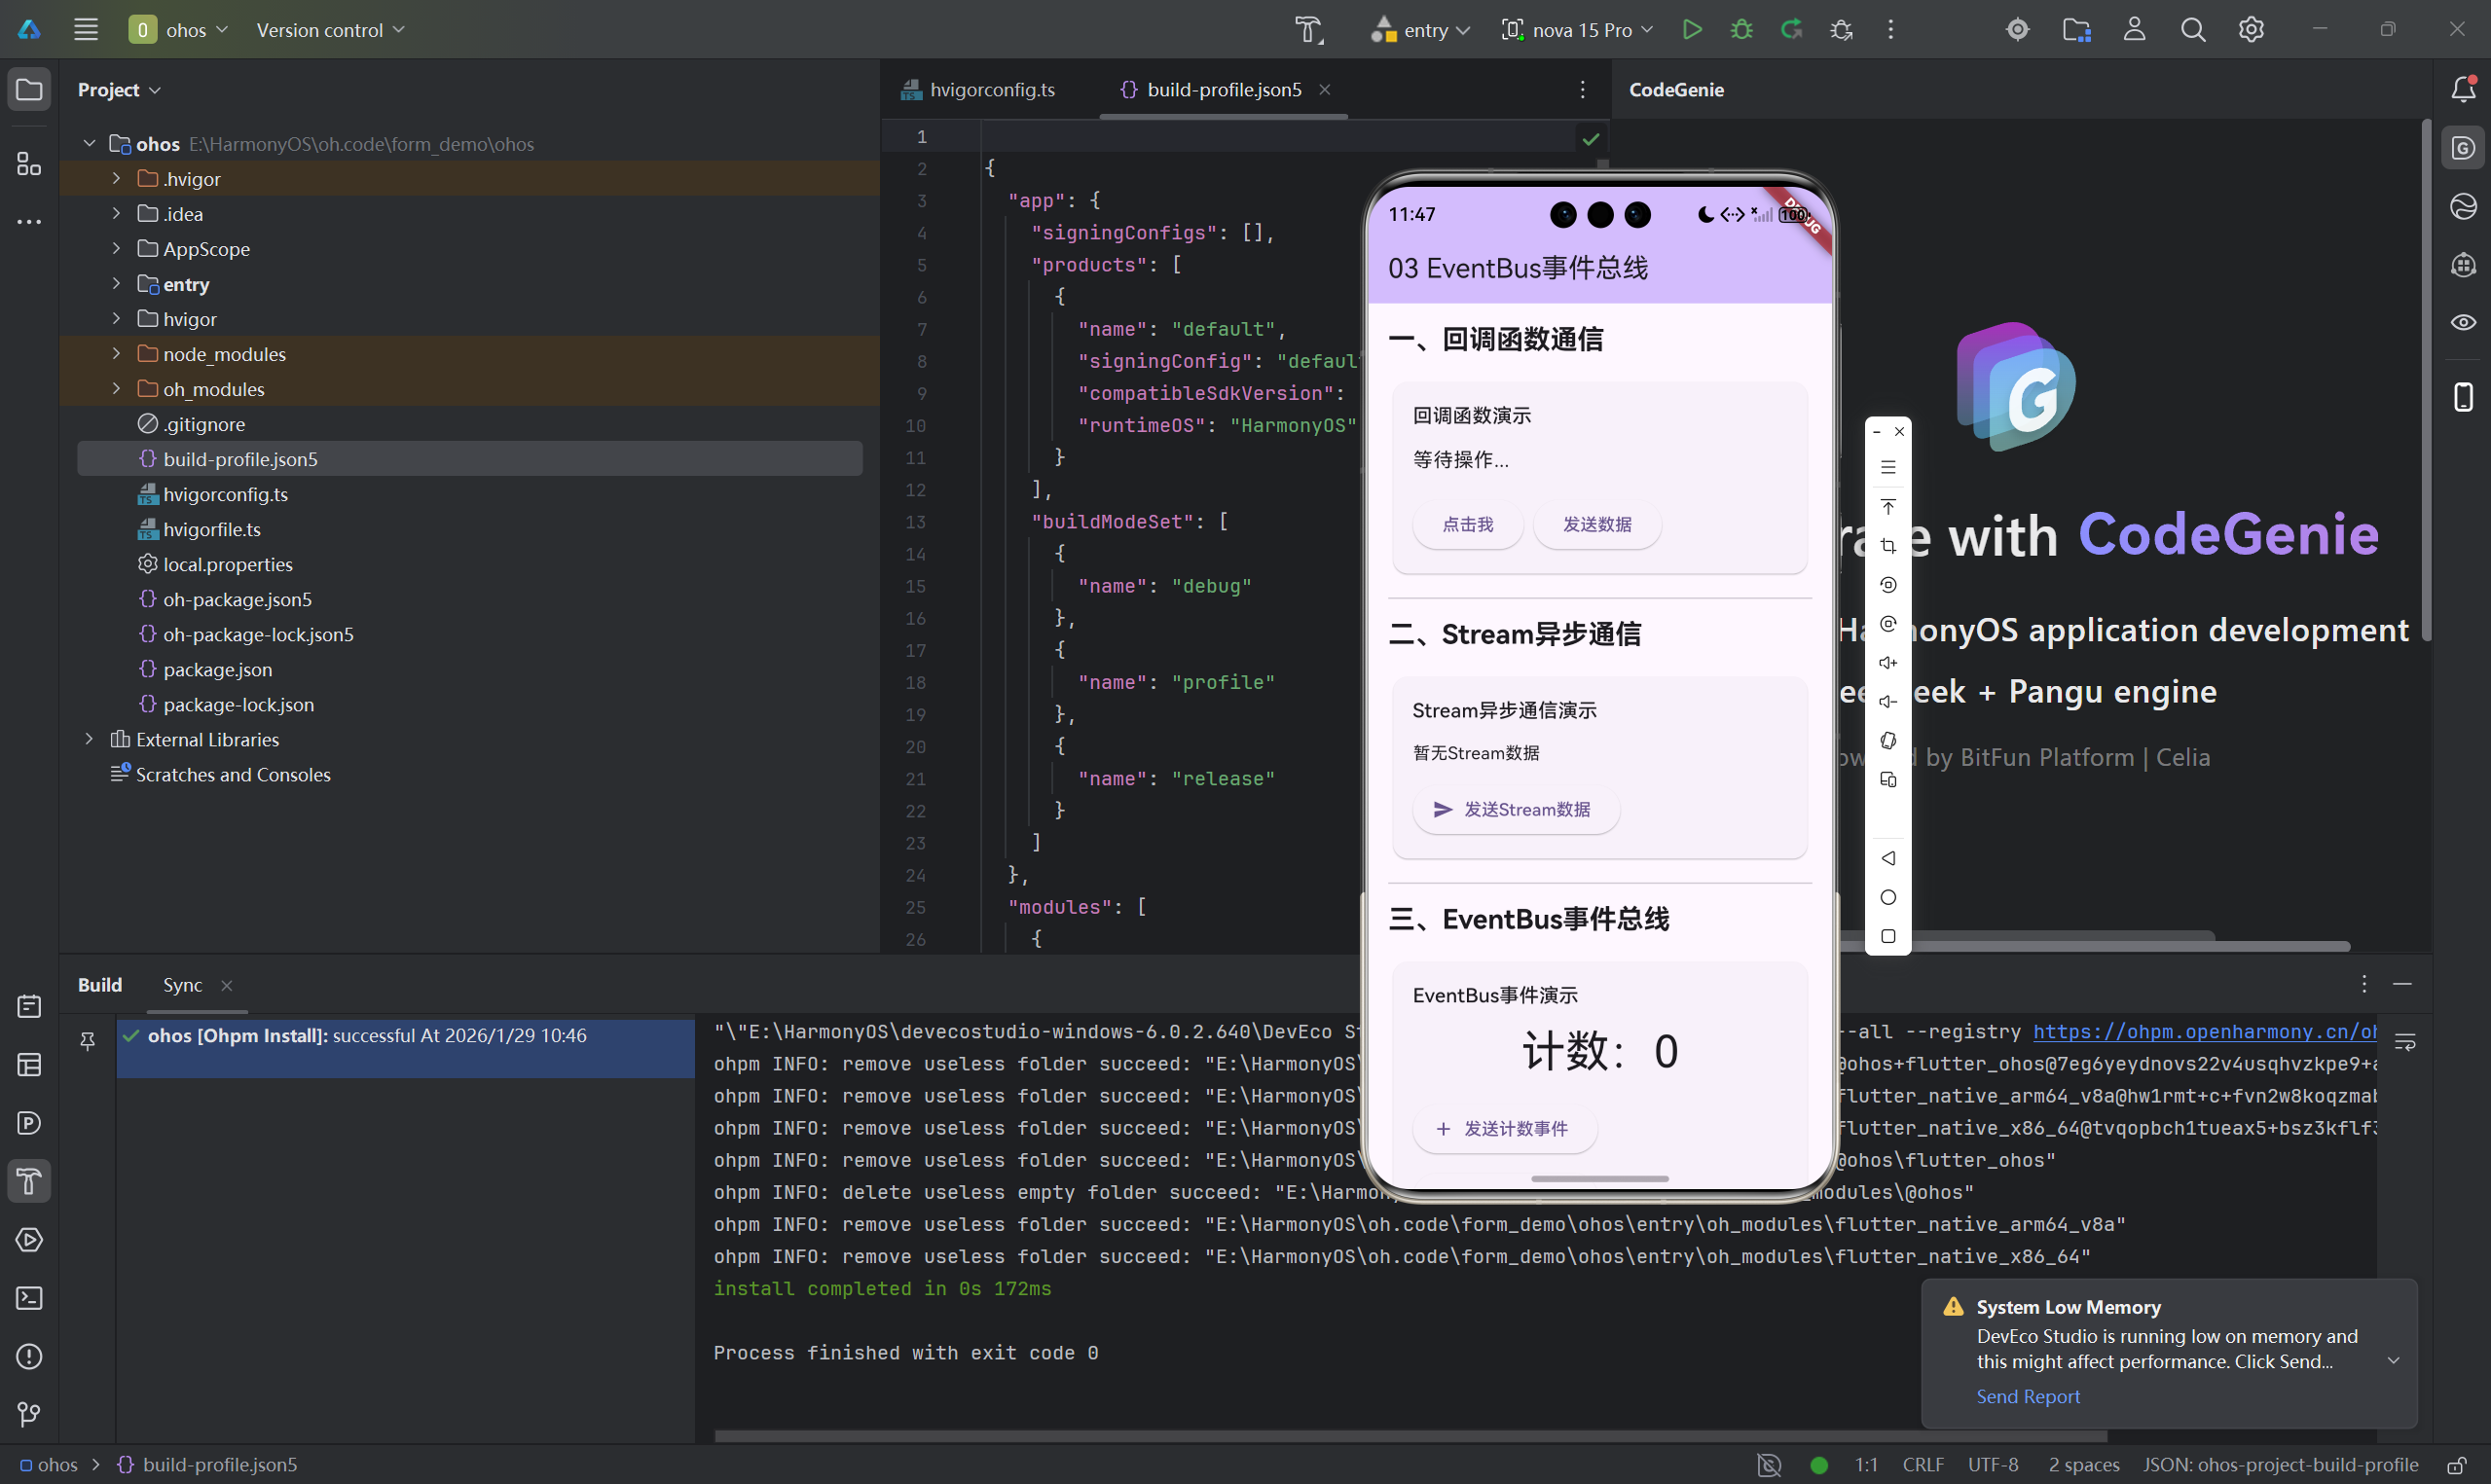Click the Send Report link
2491x1484 pixels.
(x=2027, y=1396)
